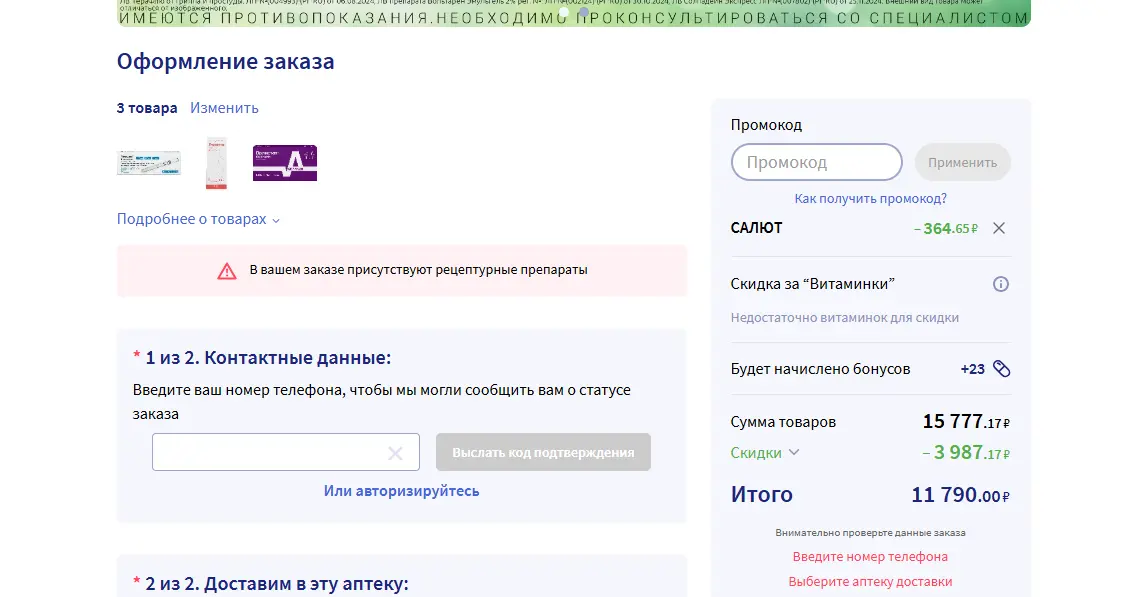Viewport: 1147px width, 597px height.
Task: Click Выслать код подтверждения button
Action: point(543,452)
